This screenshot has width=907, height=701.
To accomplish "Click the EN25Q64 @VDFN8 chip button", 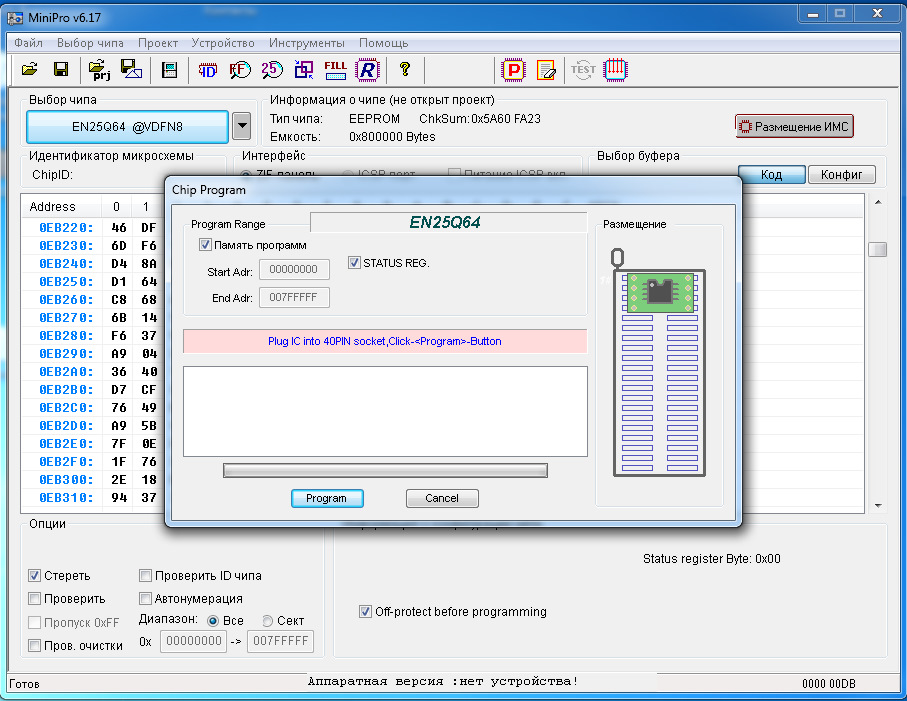I will click(x=127, y=127).
